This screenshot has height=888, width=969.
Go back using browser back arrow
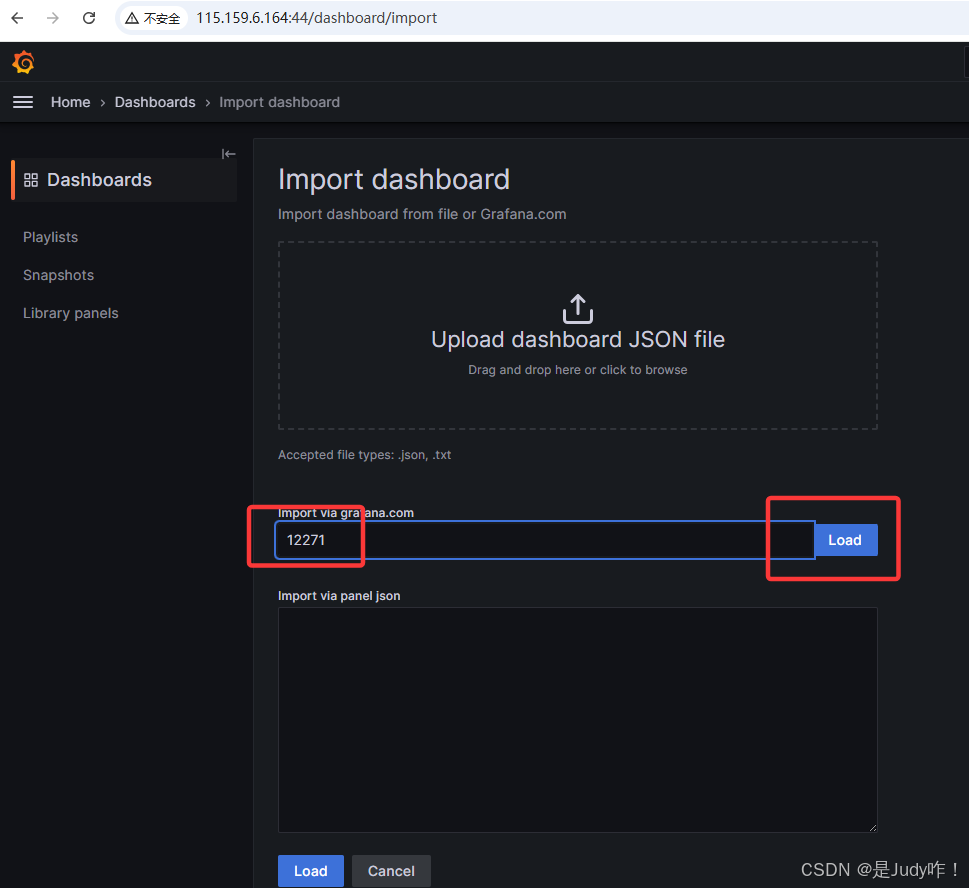tap(17, 18)
